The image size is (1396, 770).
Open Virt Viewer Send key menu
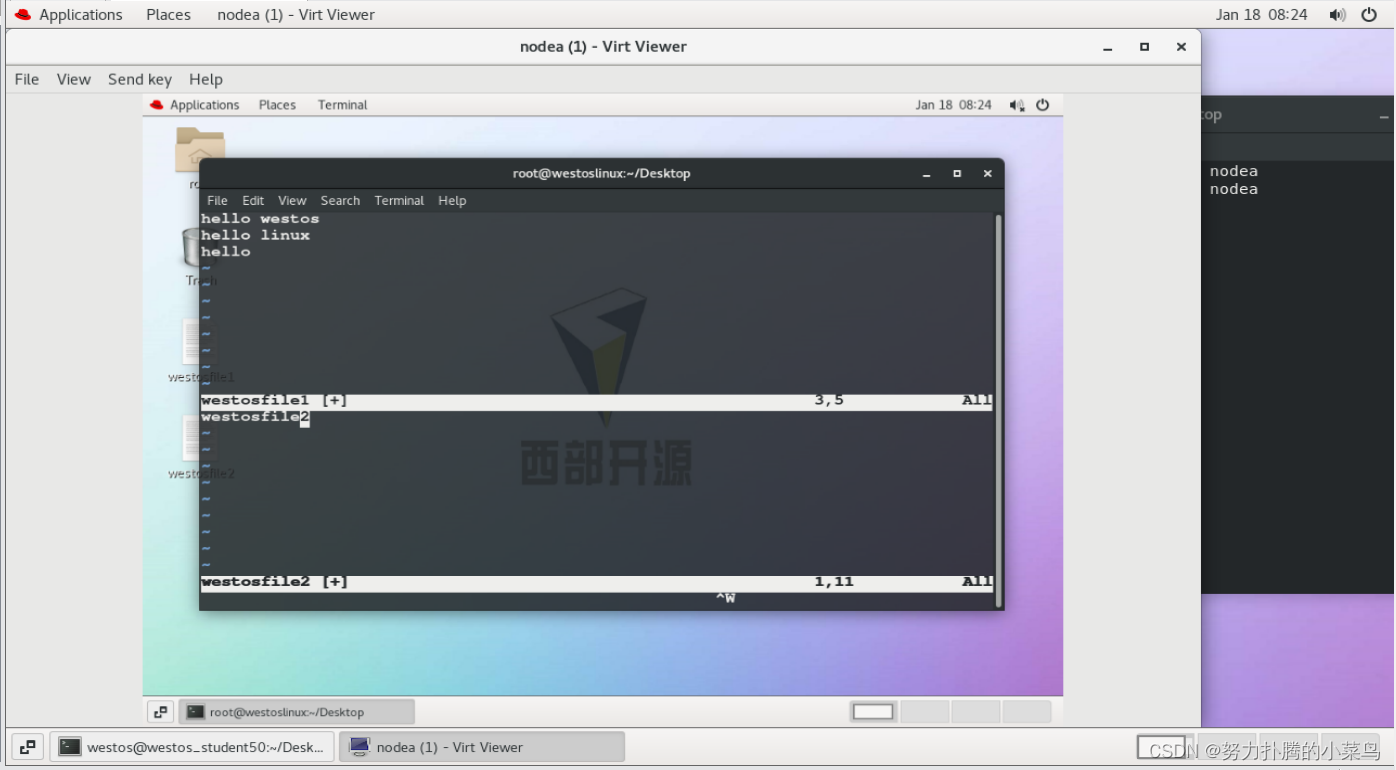click(x=140, y=79)
